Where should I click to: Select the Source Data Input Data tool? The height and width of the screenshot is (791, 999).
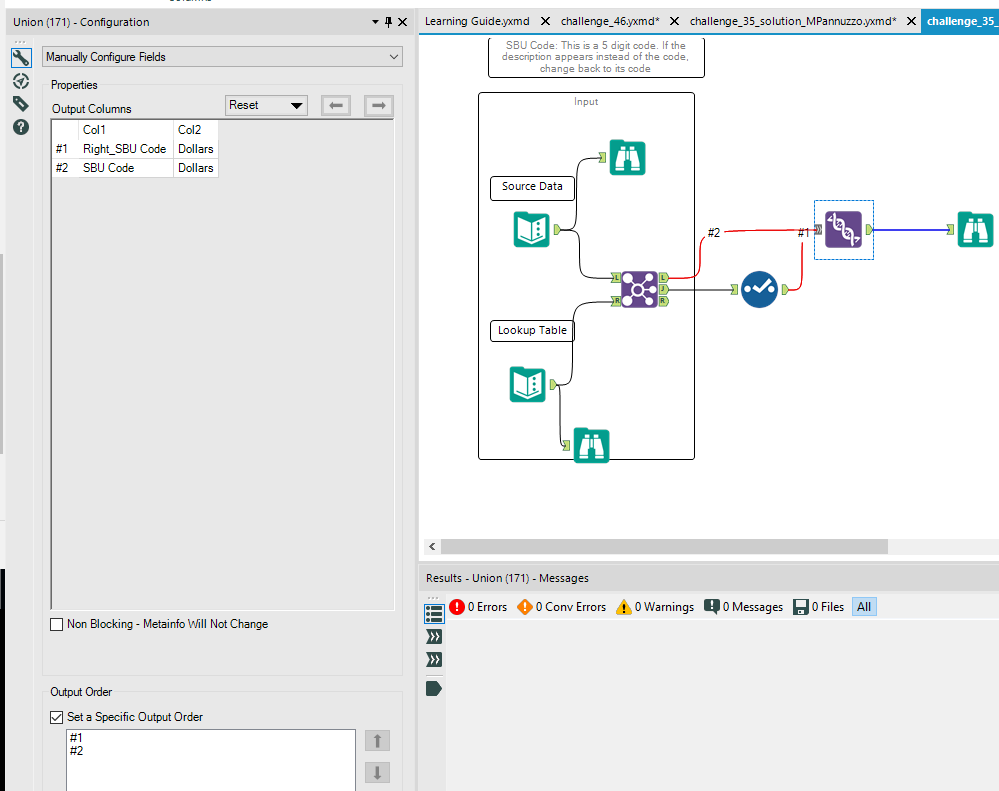[531, 229]
